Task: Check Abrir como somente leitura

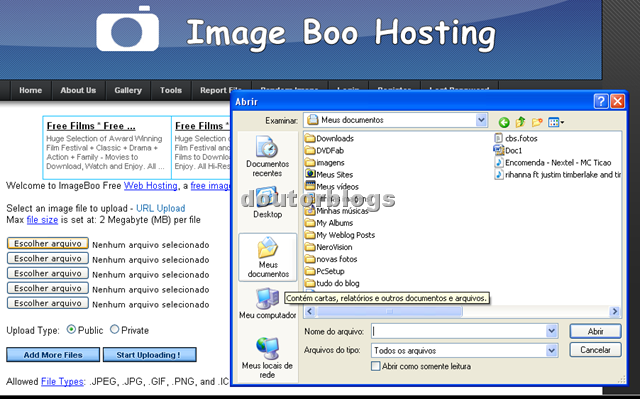Action: coord(376,366)
